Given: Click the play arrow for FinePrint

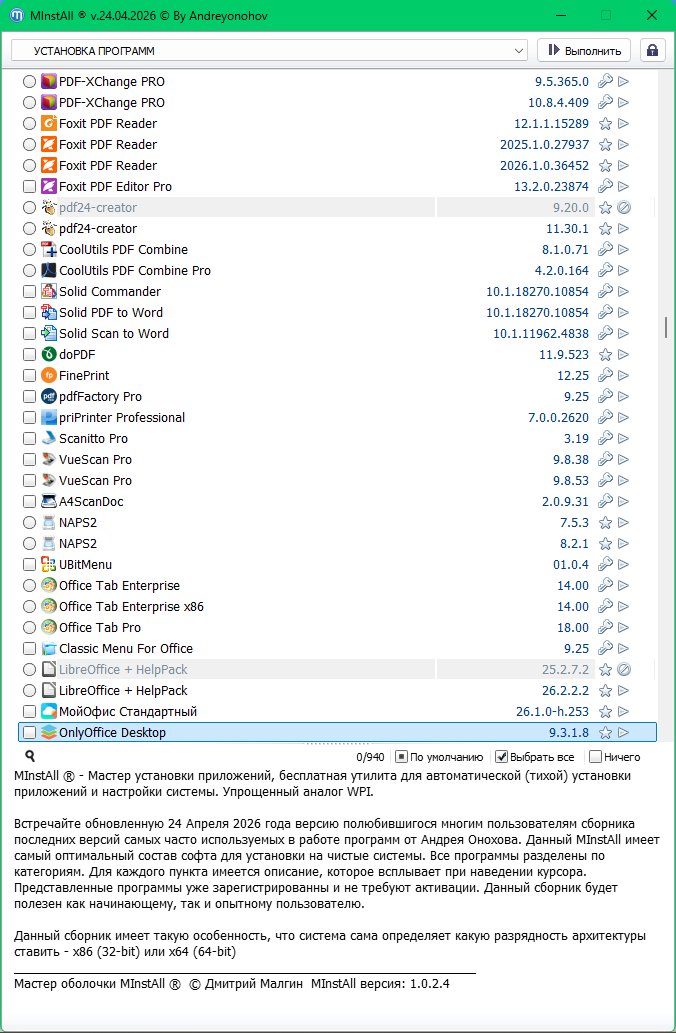Looking at the screenshot, I should pos(623,376).
